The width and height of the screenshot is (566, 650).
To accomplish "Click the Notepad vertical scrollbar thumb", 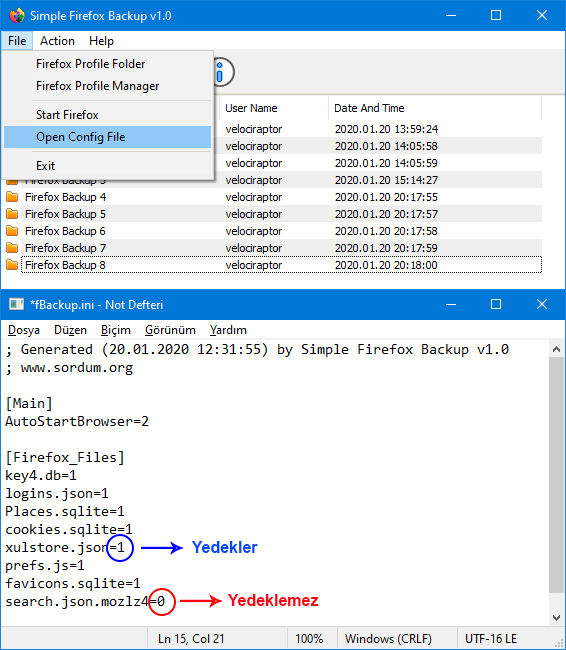I will 556,475.
